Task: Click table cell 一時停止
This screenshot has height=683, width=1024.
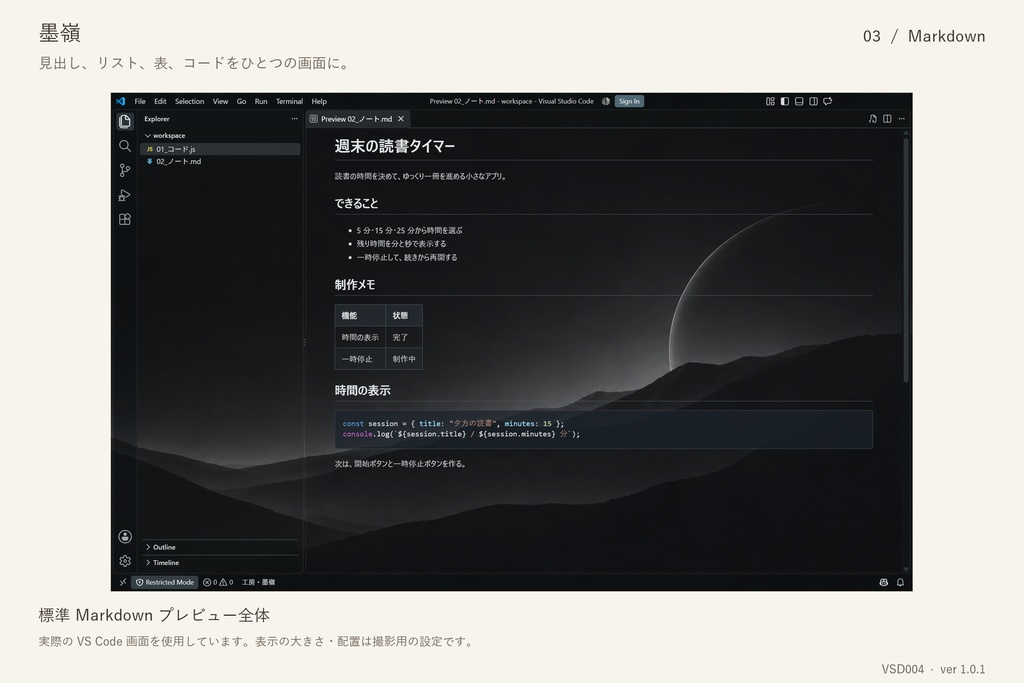Action: (360, 359)
